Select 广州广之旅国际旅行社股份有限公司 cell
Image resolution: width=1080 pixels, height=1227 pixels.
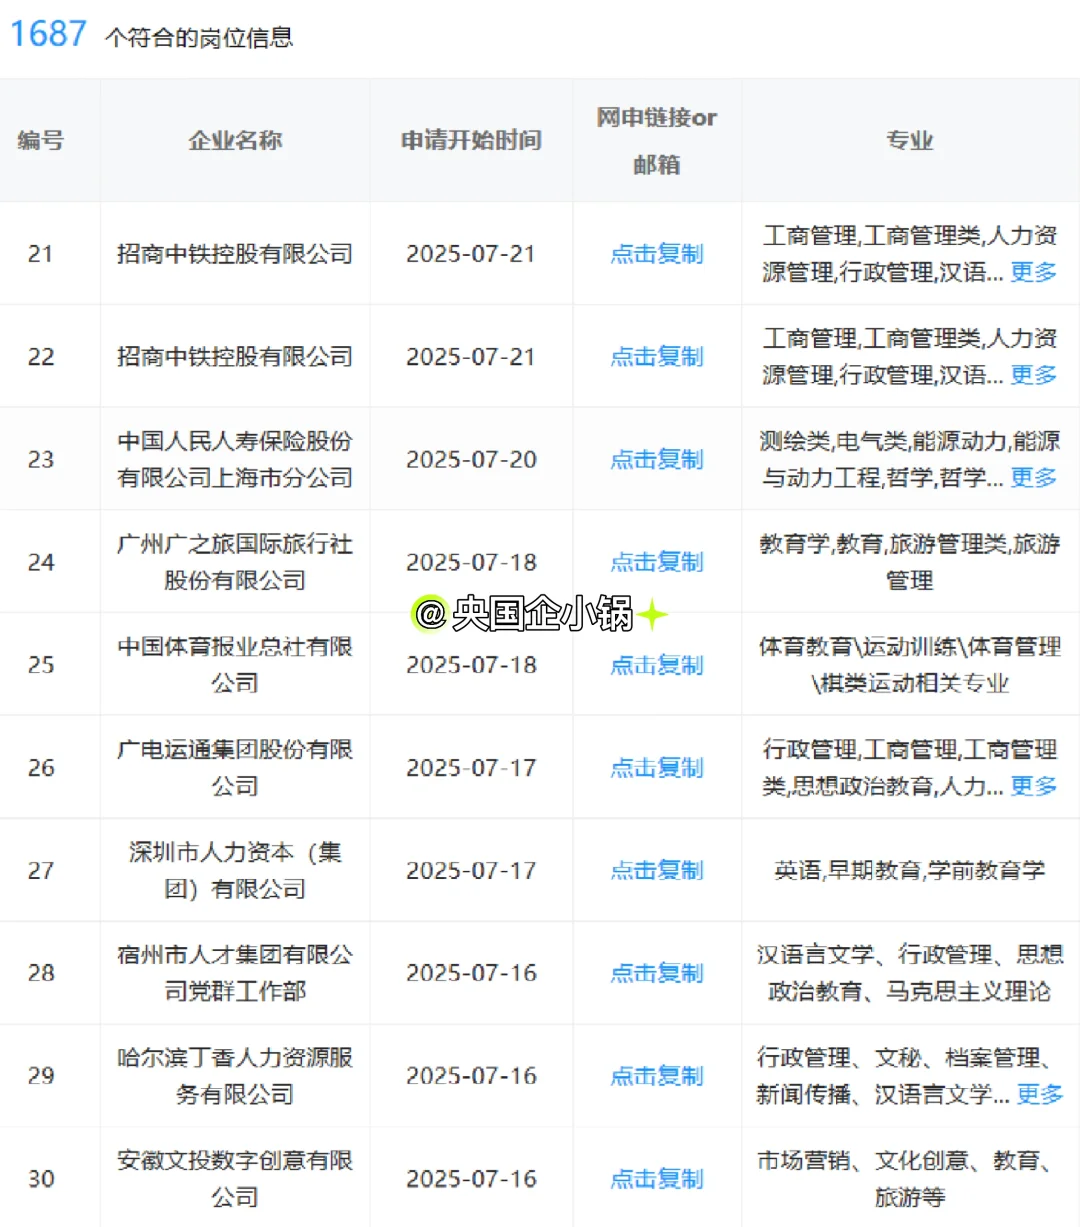(235, 562)
